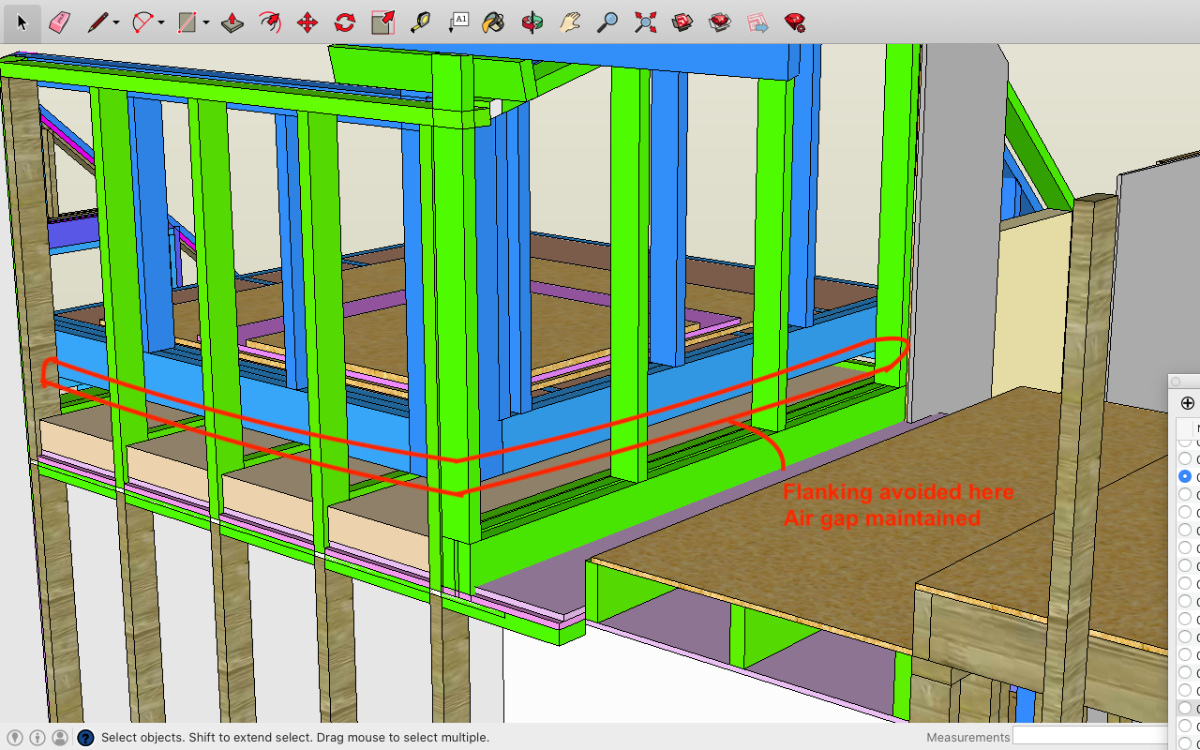Image resolution: width=1200 pixels, height=750 pixels.
Task: Expand the Arc tool dropdown arrow
Action: (x=161, y=23)
